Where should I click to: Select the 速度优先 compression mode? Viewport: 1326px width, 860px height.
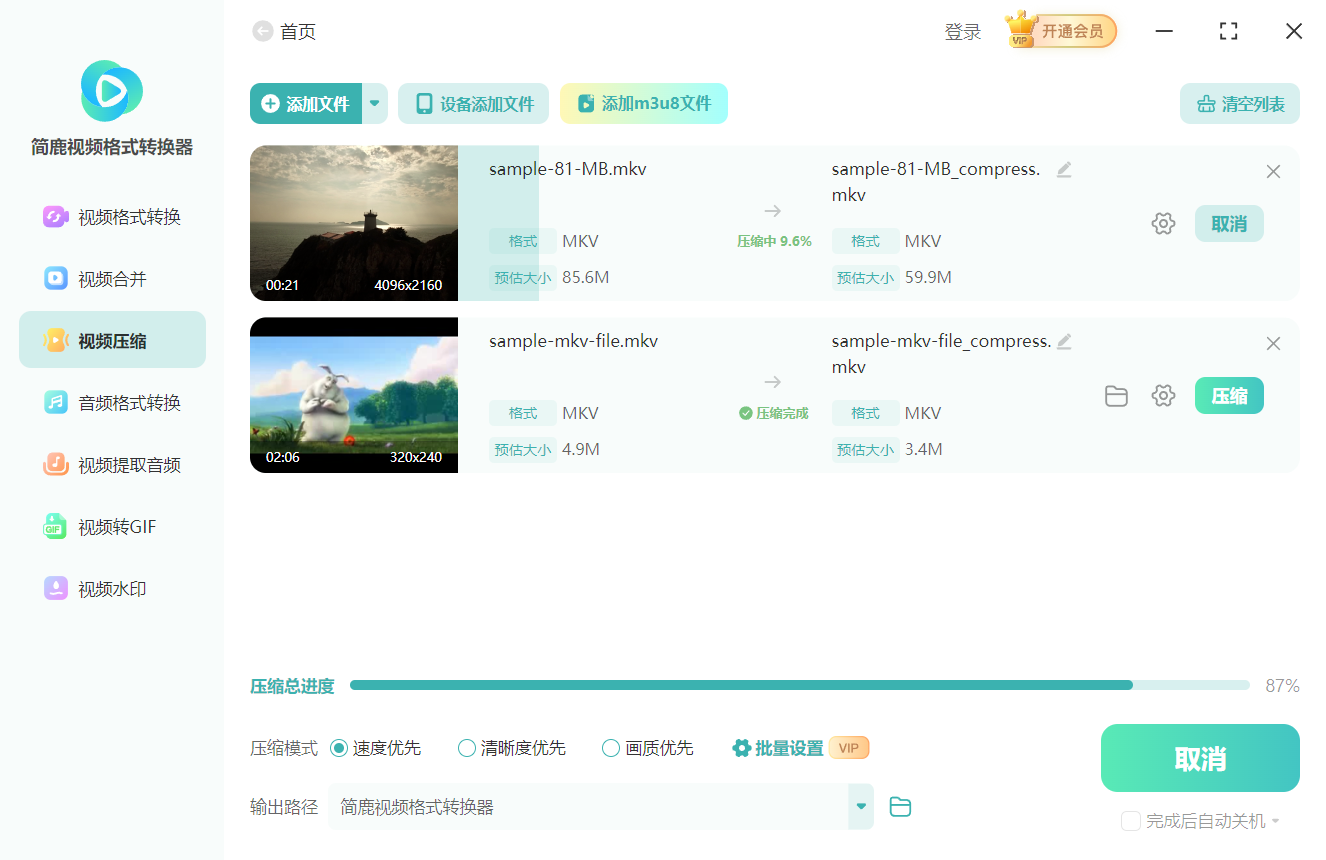(375, 748)
